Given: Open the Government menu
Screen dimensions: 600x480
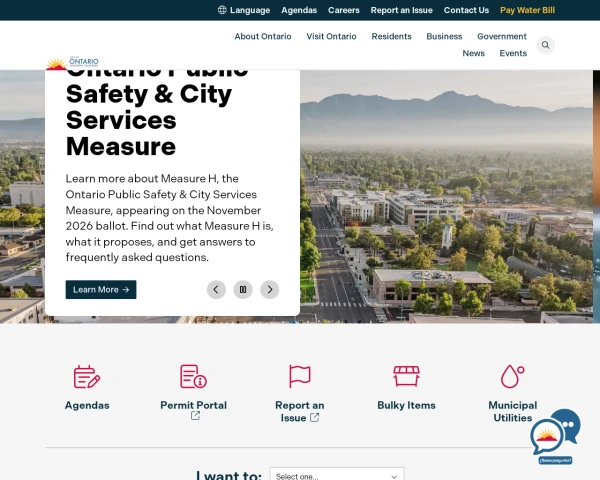Looking at the screenshot, I should click(x=502, y=36).
